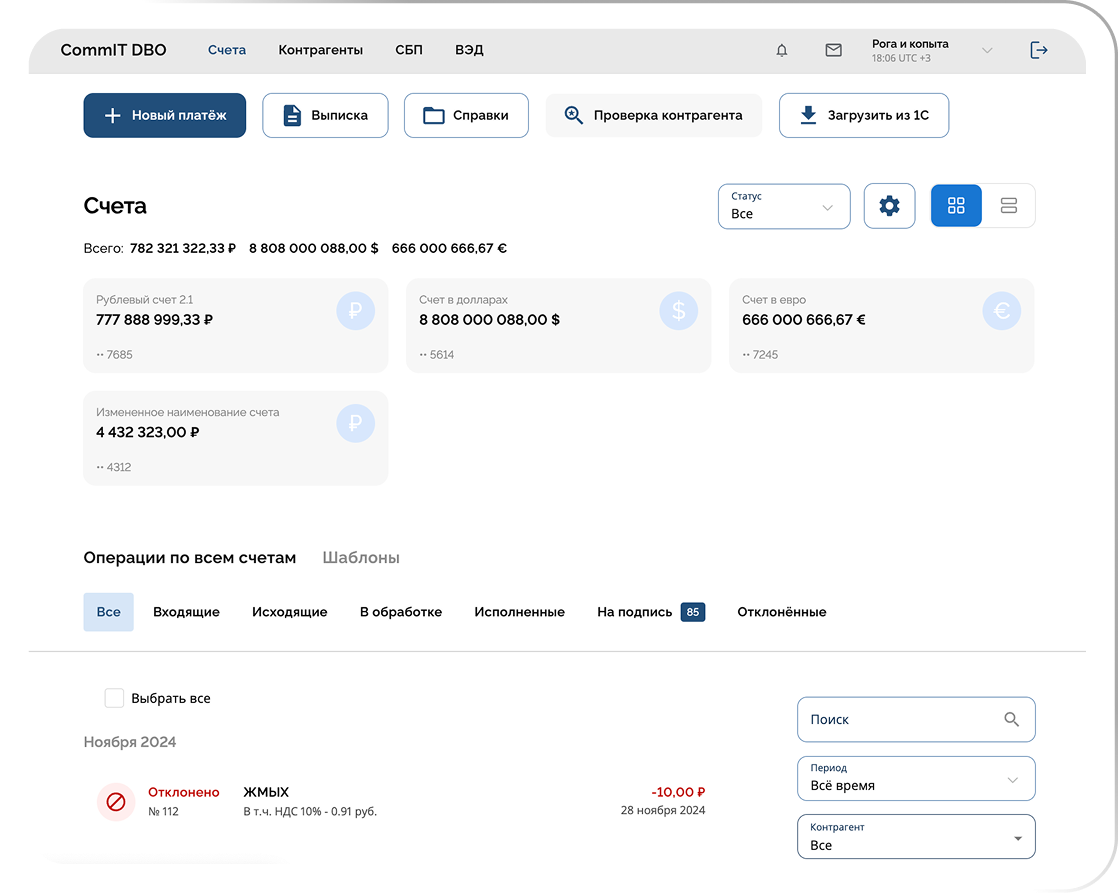Viewport: 1118px width, 893px height.
Task: Expand the Период dropdown
Action: (915, 778)
